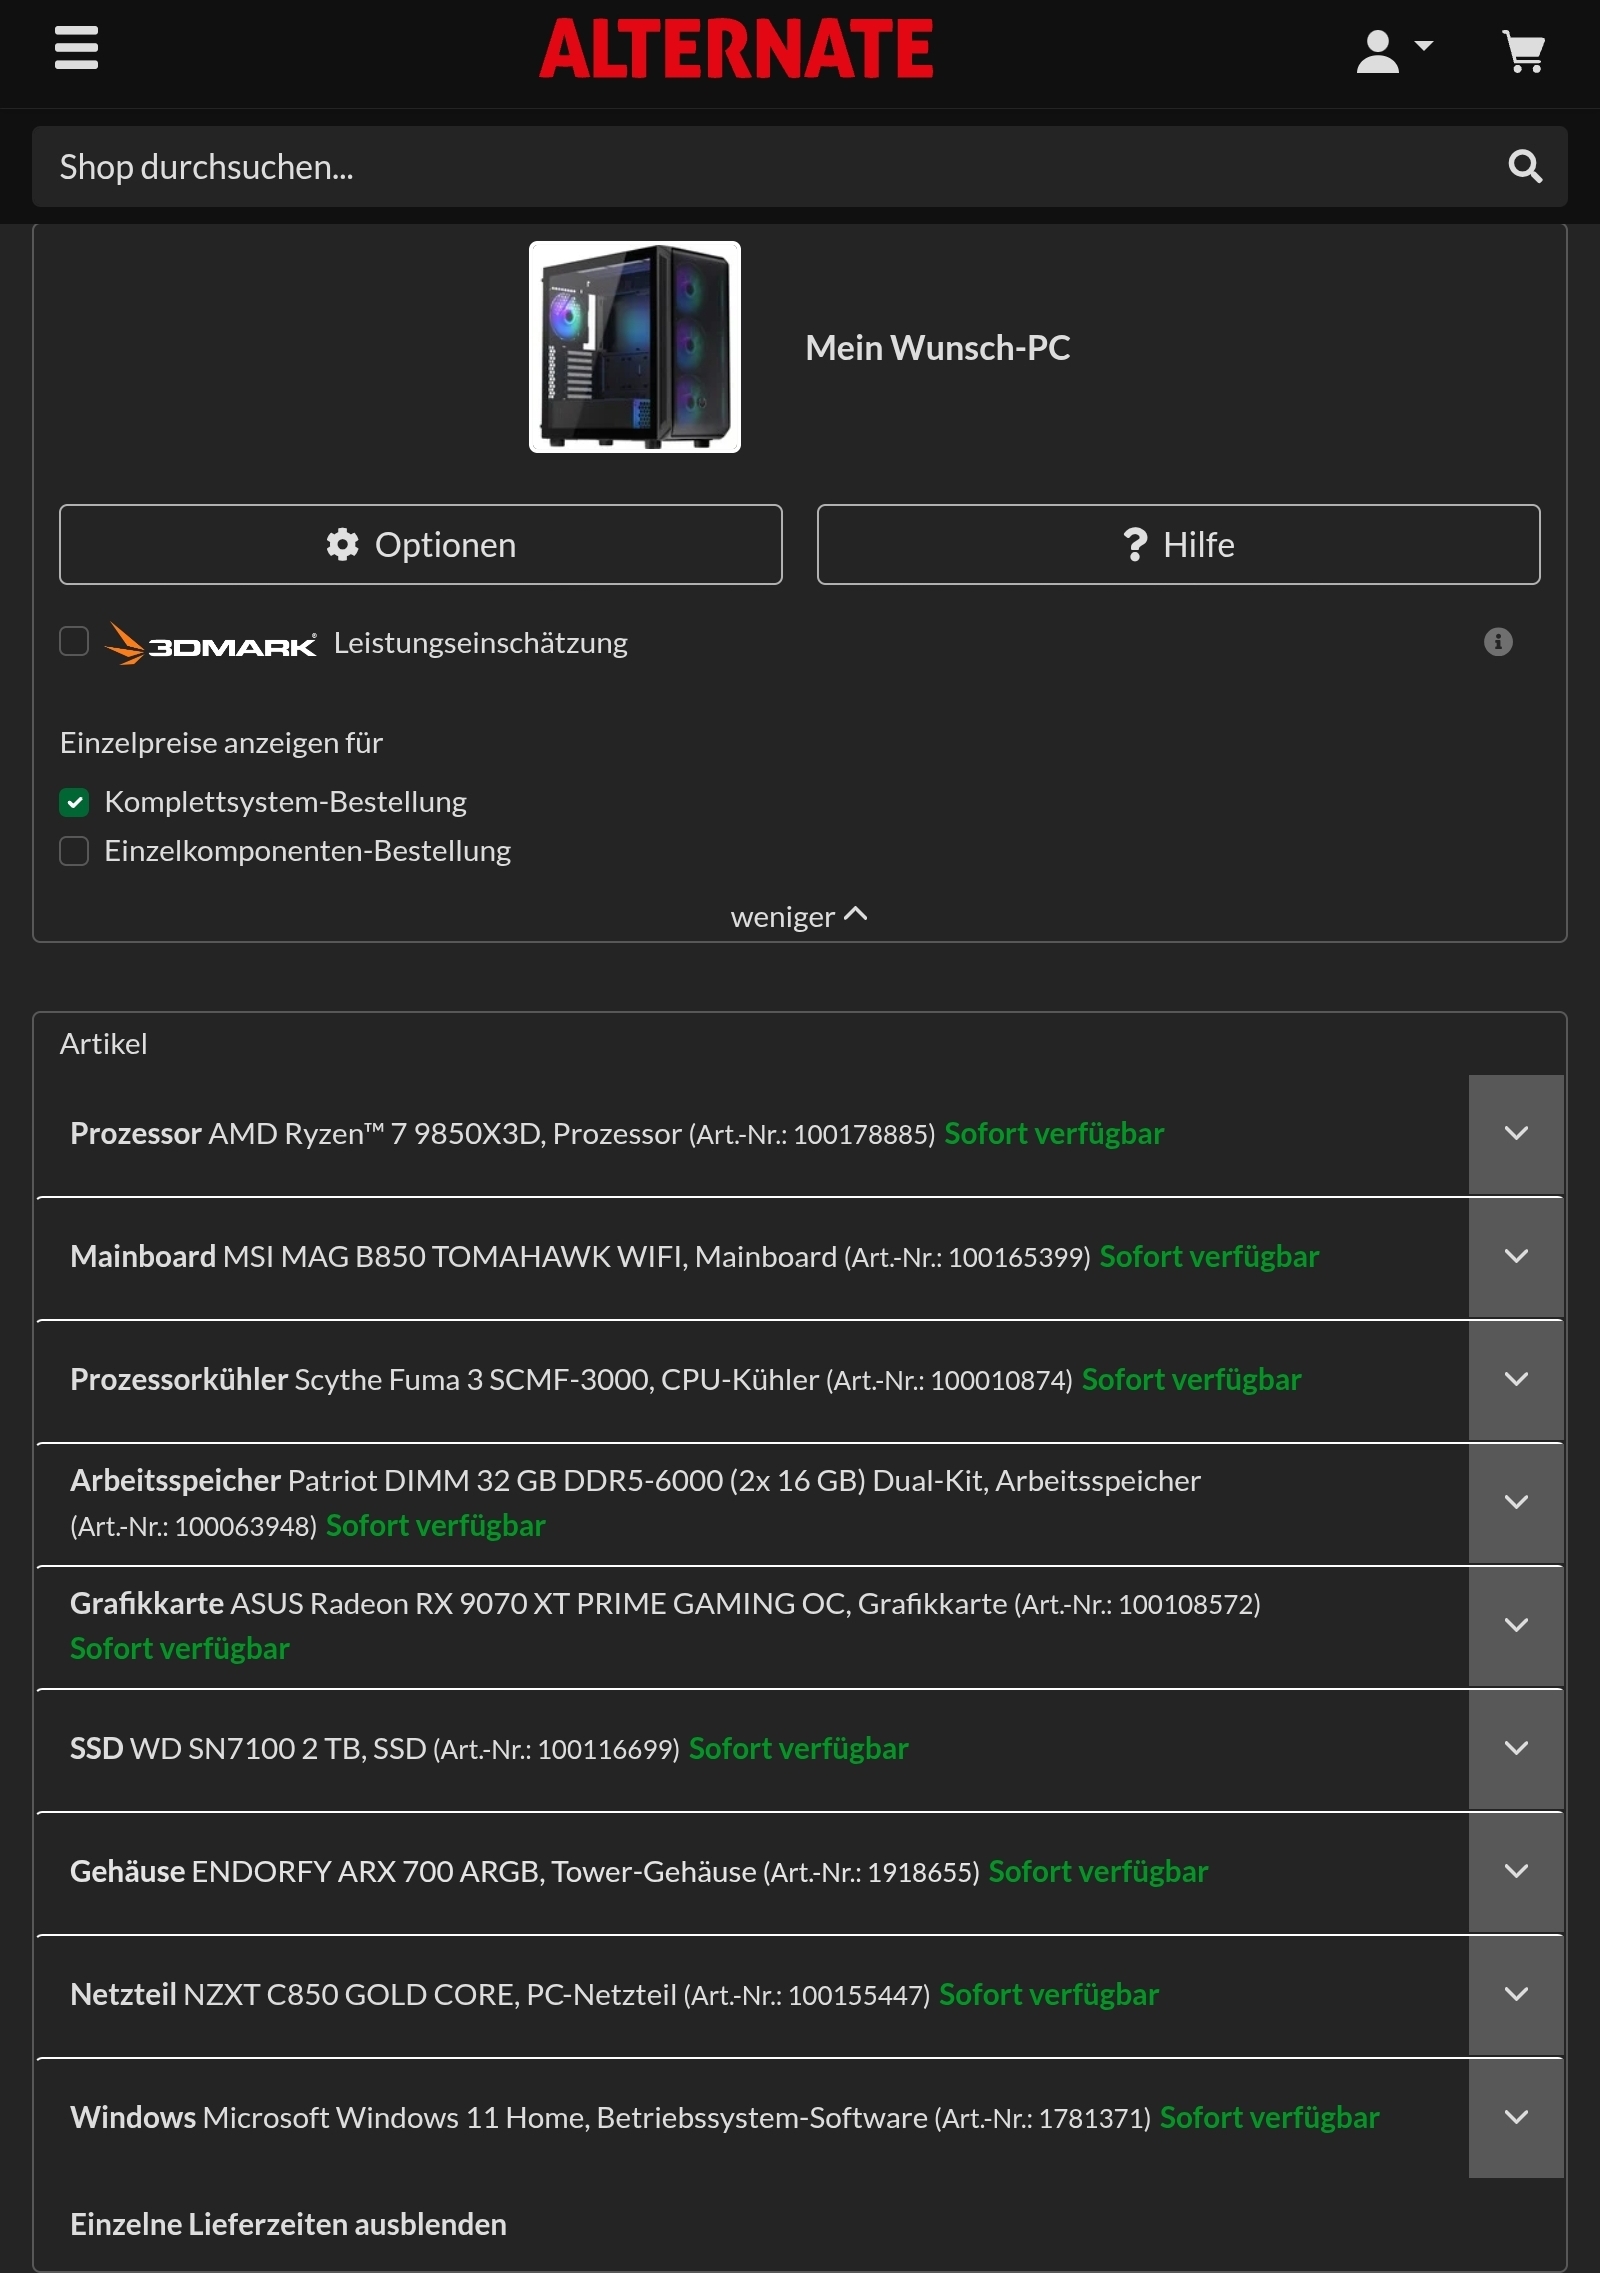Expand the Prozessor AMD Ryzen row

(1516, 1133)
